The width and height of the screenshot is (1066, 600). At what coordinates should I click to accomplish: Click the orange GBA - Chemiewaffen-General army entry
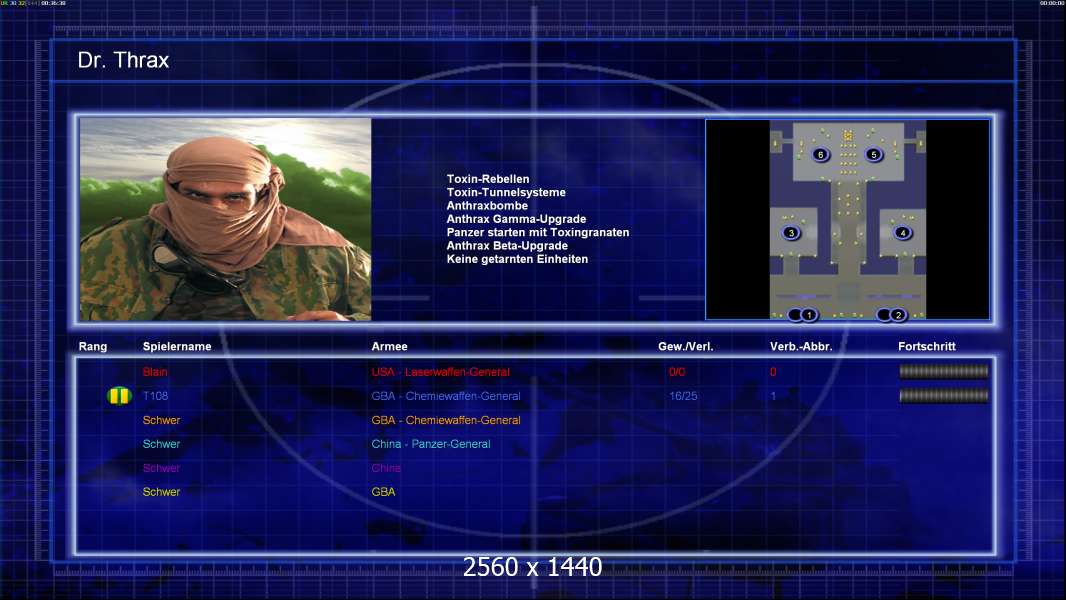[x=446, y=420]
